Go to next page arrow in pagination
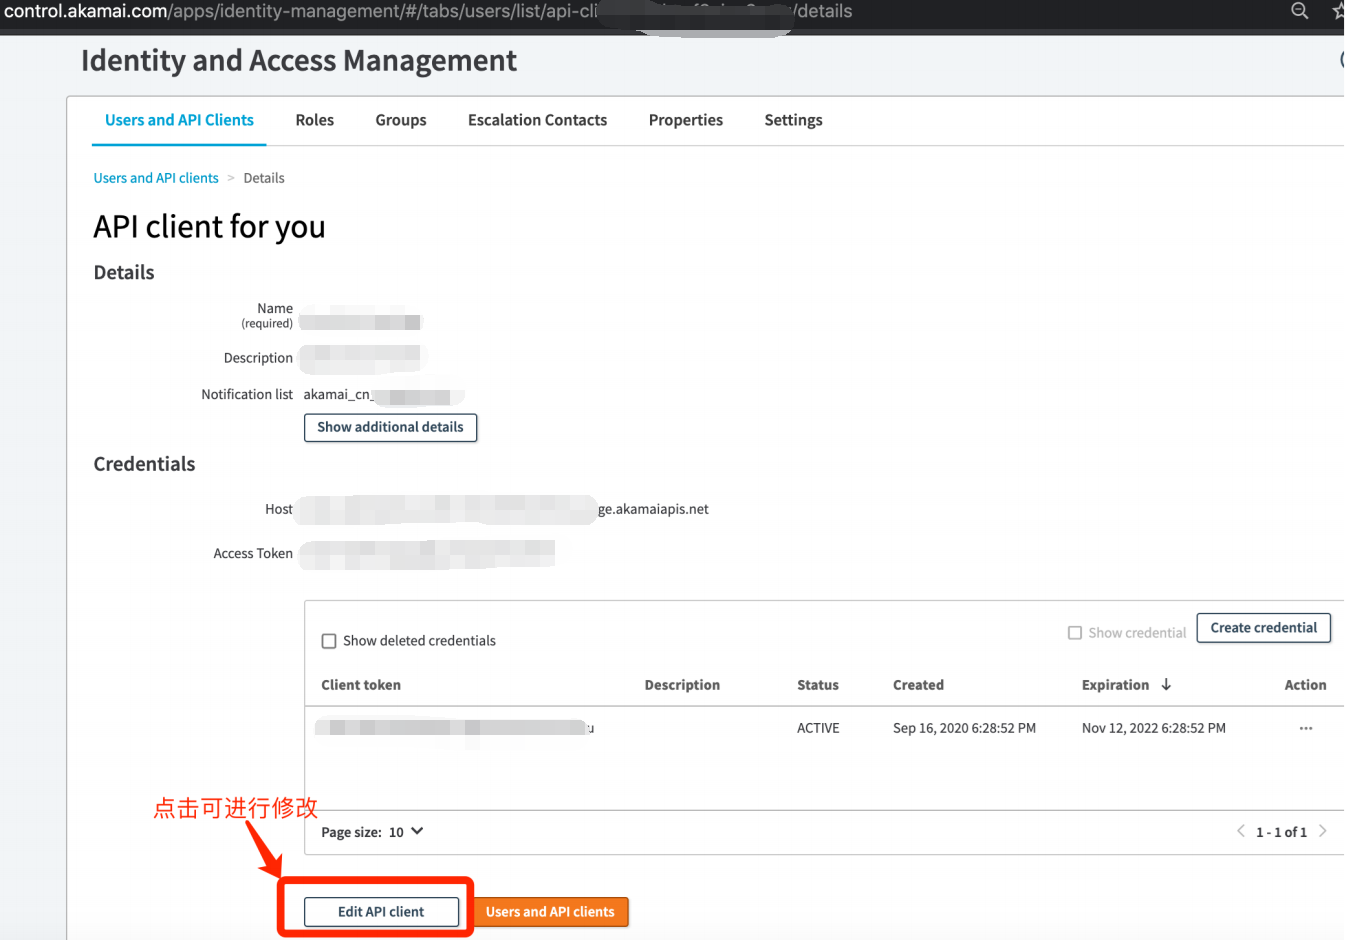Screen dimensions: 1347x940 pyautogui.click(x=1322, y=831)
